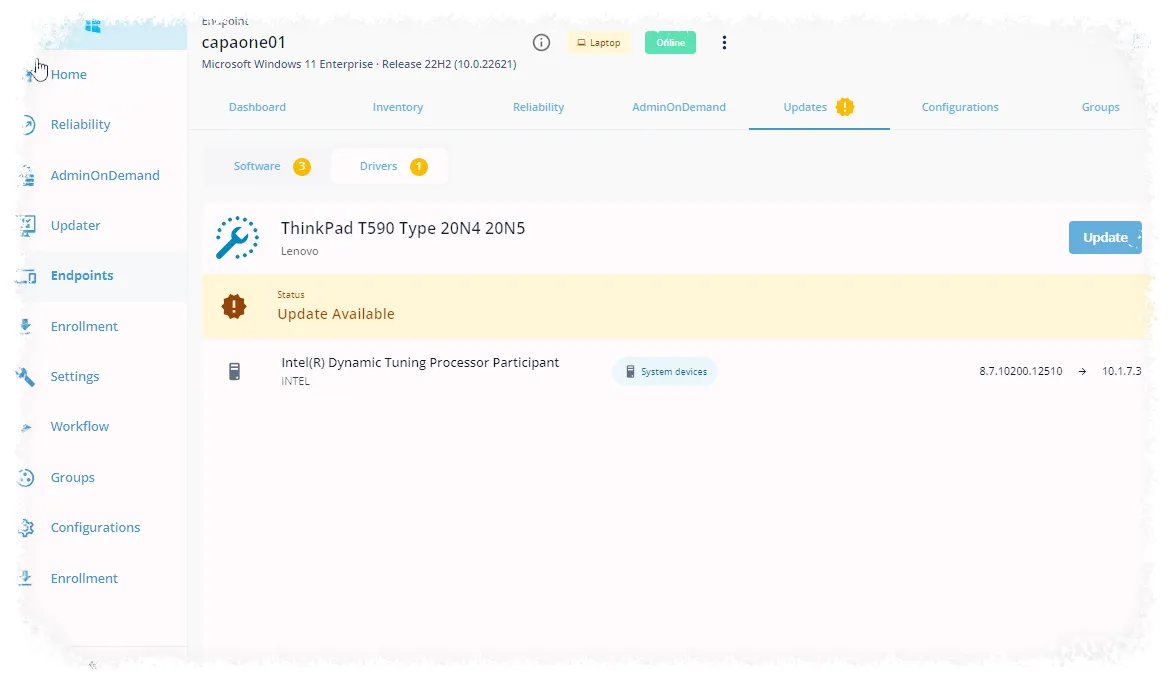Click the Drivers count badge 1
This screenshot has width=1170, height=682.
pos(419,166)
